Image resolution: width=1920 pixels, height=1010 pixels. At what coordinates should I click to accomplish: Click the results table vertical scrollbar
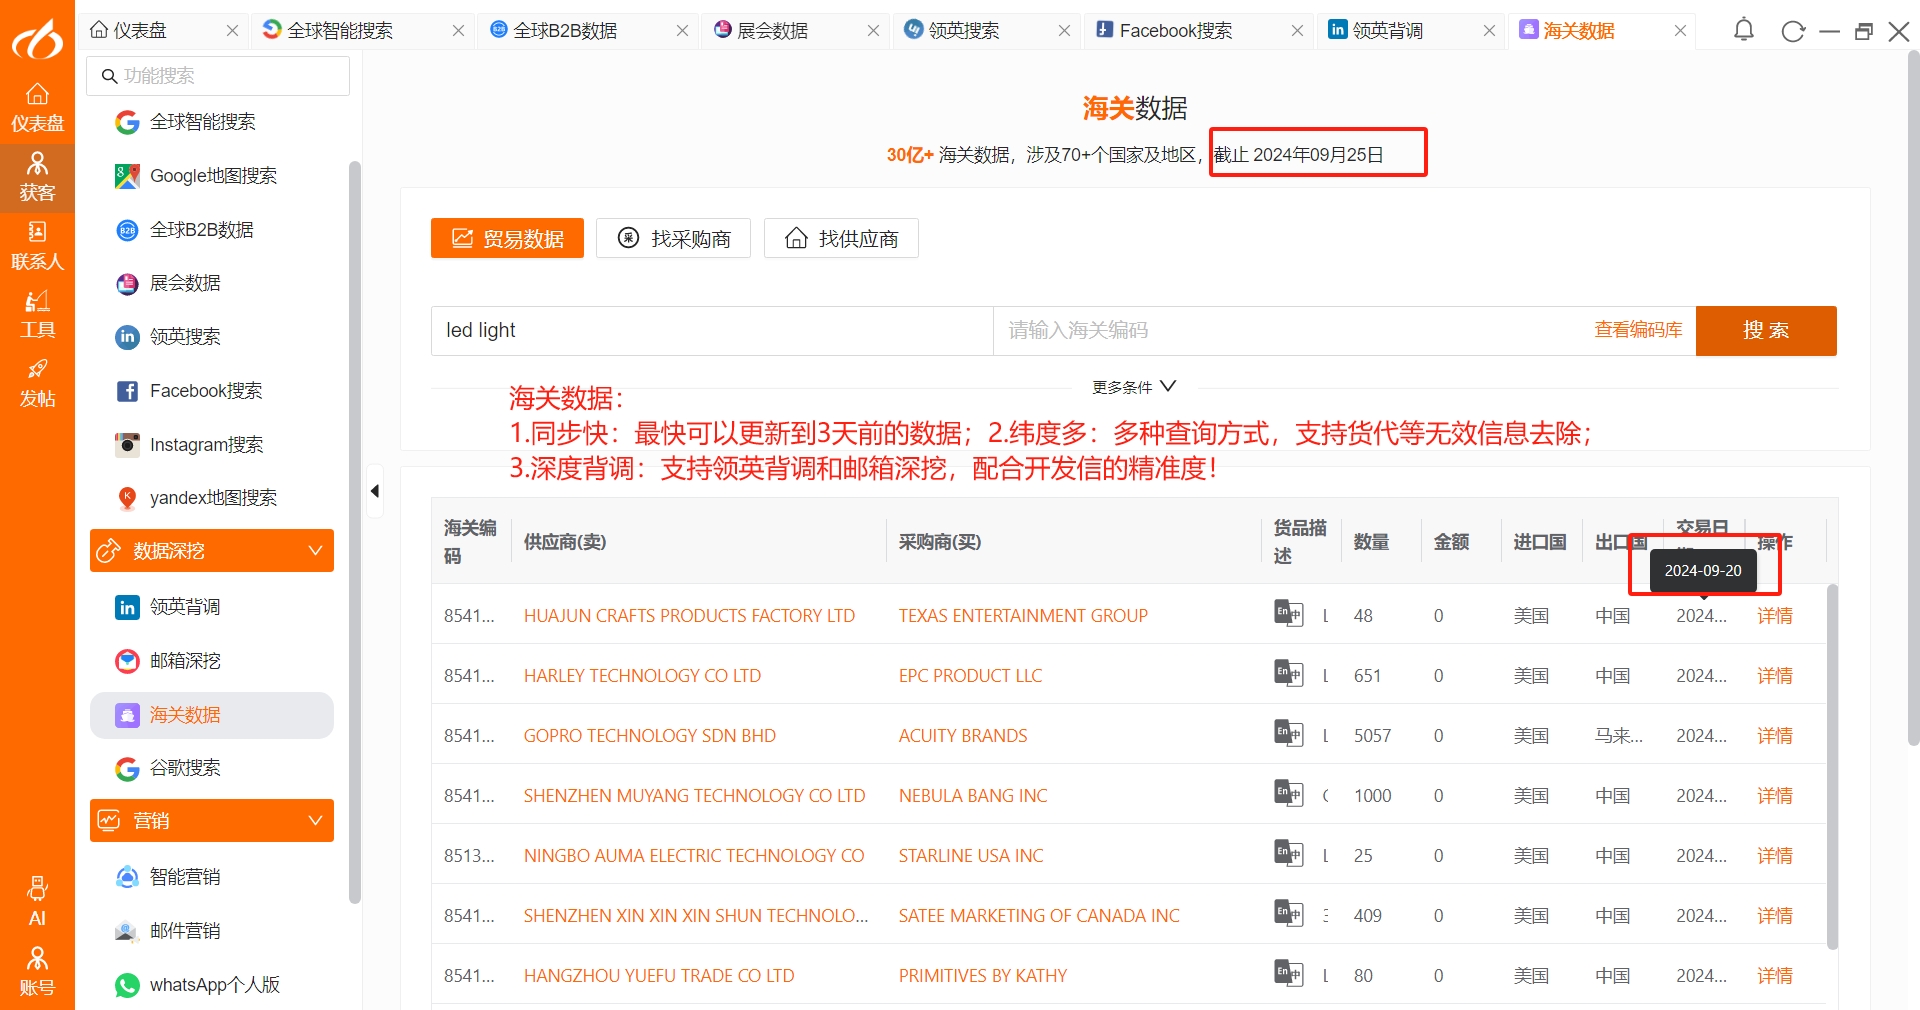click(1832, 766)
